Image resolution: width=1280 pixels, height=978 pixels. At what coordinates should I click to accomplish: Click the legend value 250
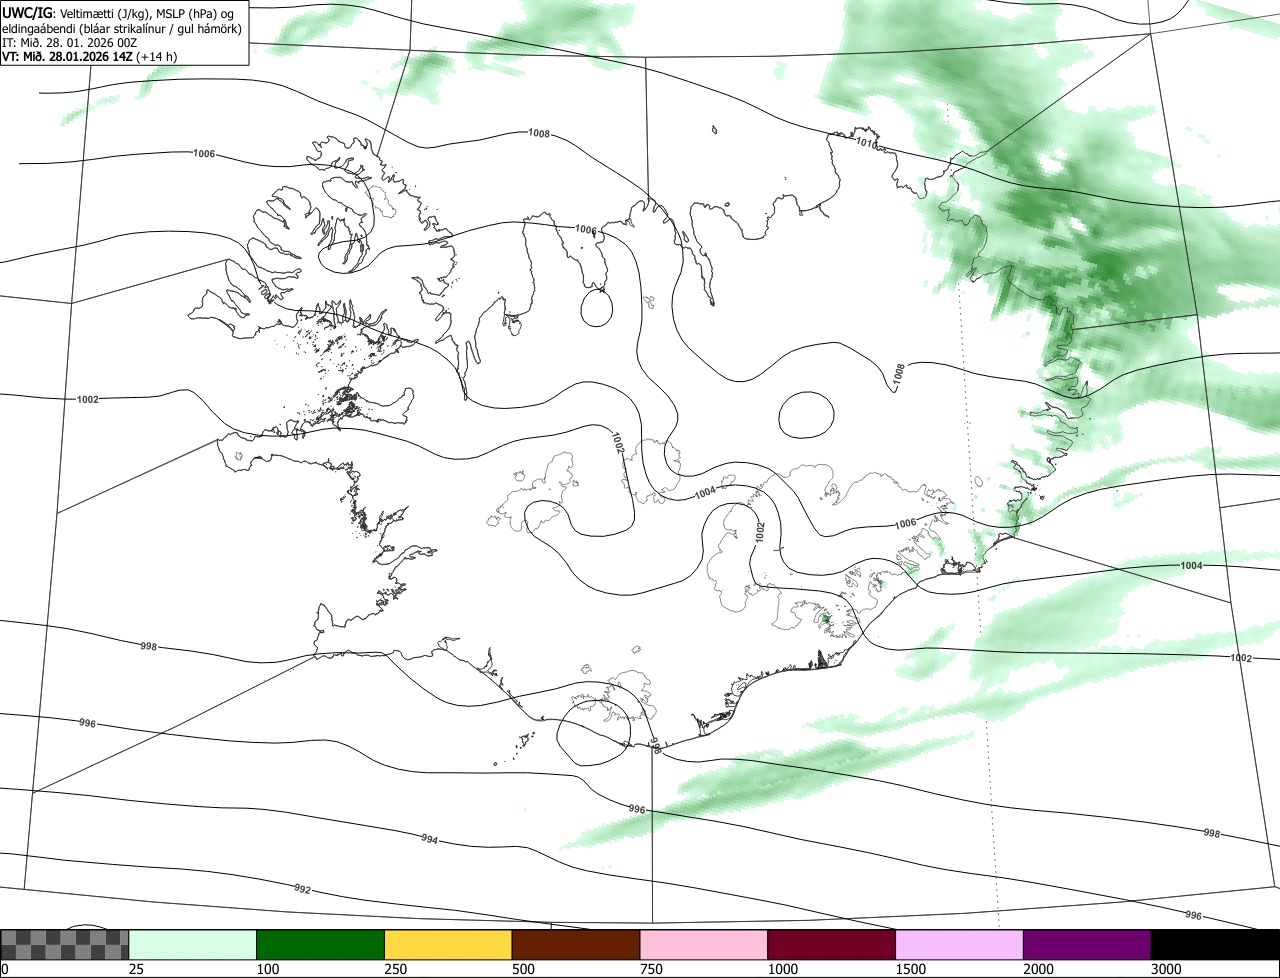pyautogui.click(x=396, y=969)
